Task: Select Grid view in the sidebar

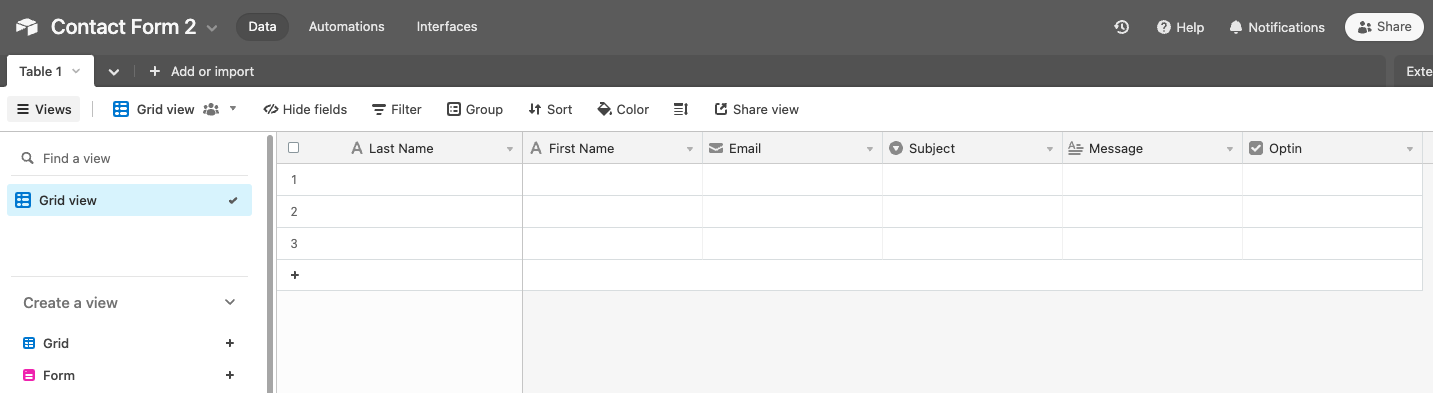Action: click(129, 200)
